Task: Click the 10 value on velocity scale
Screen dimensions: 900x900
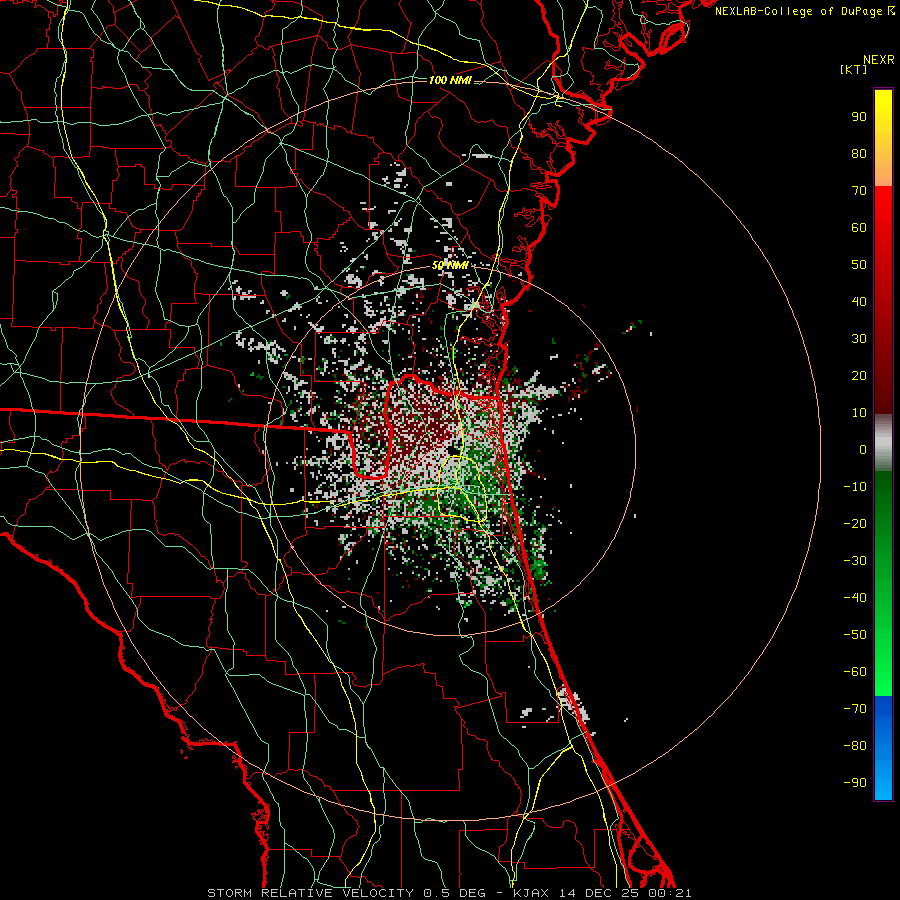Action: click(x=859, y=413)
